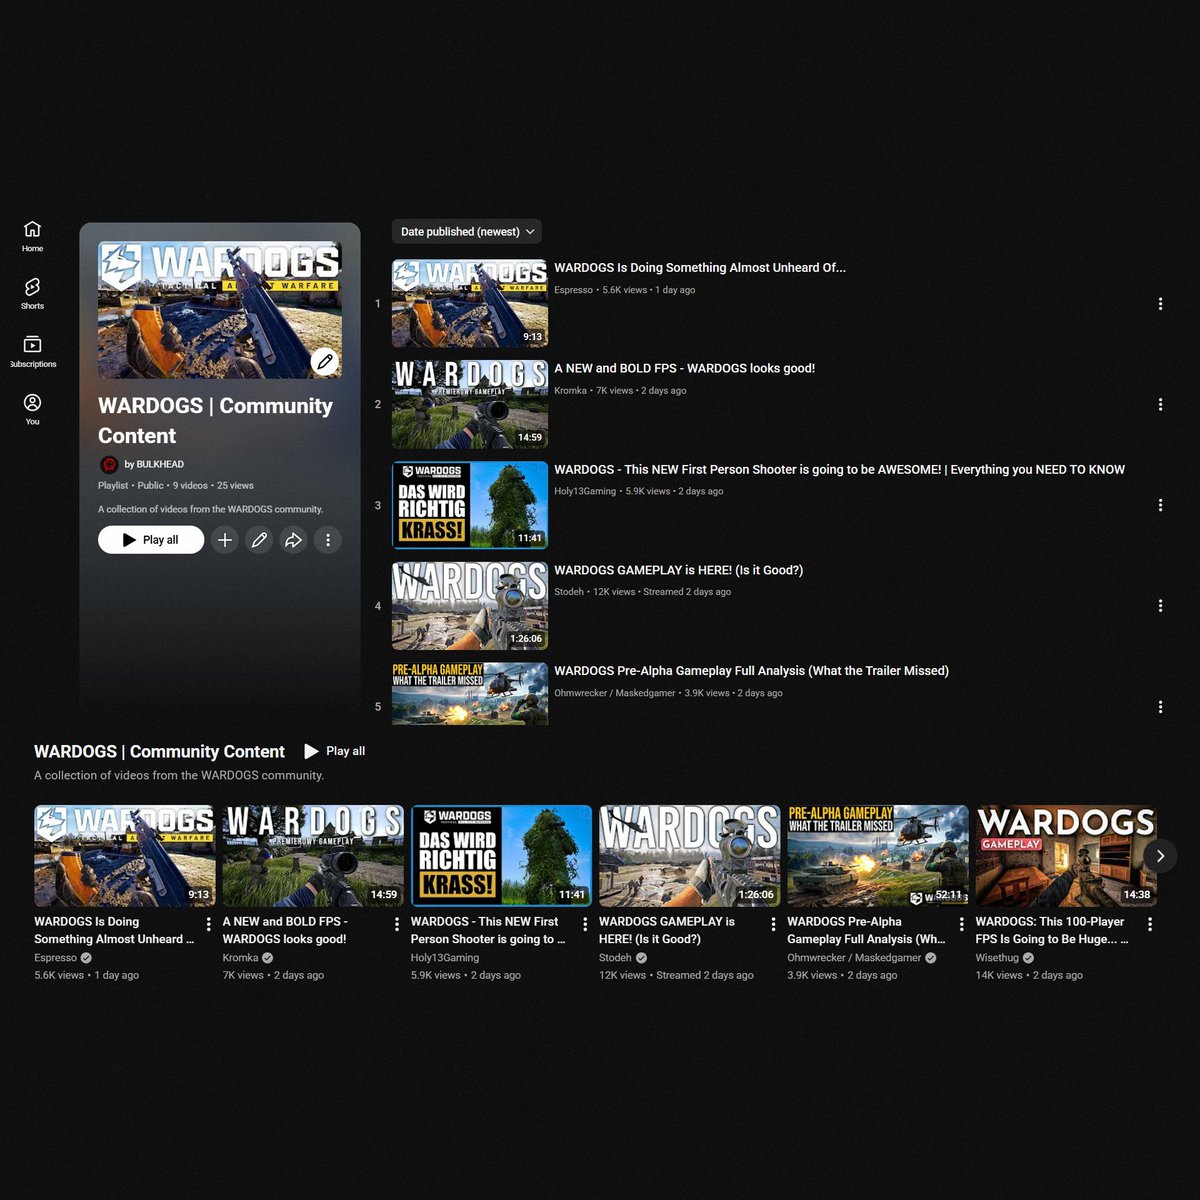Open the Wisethug 14:38 card thumbnail

click(1066, 856)
